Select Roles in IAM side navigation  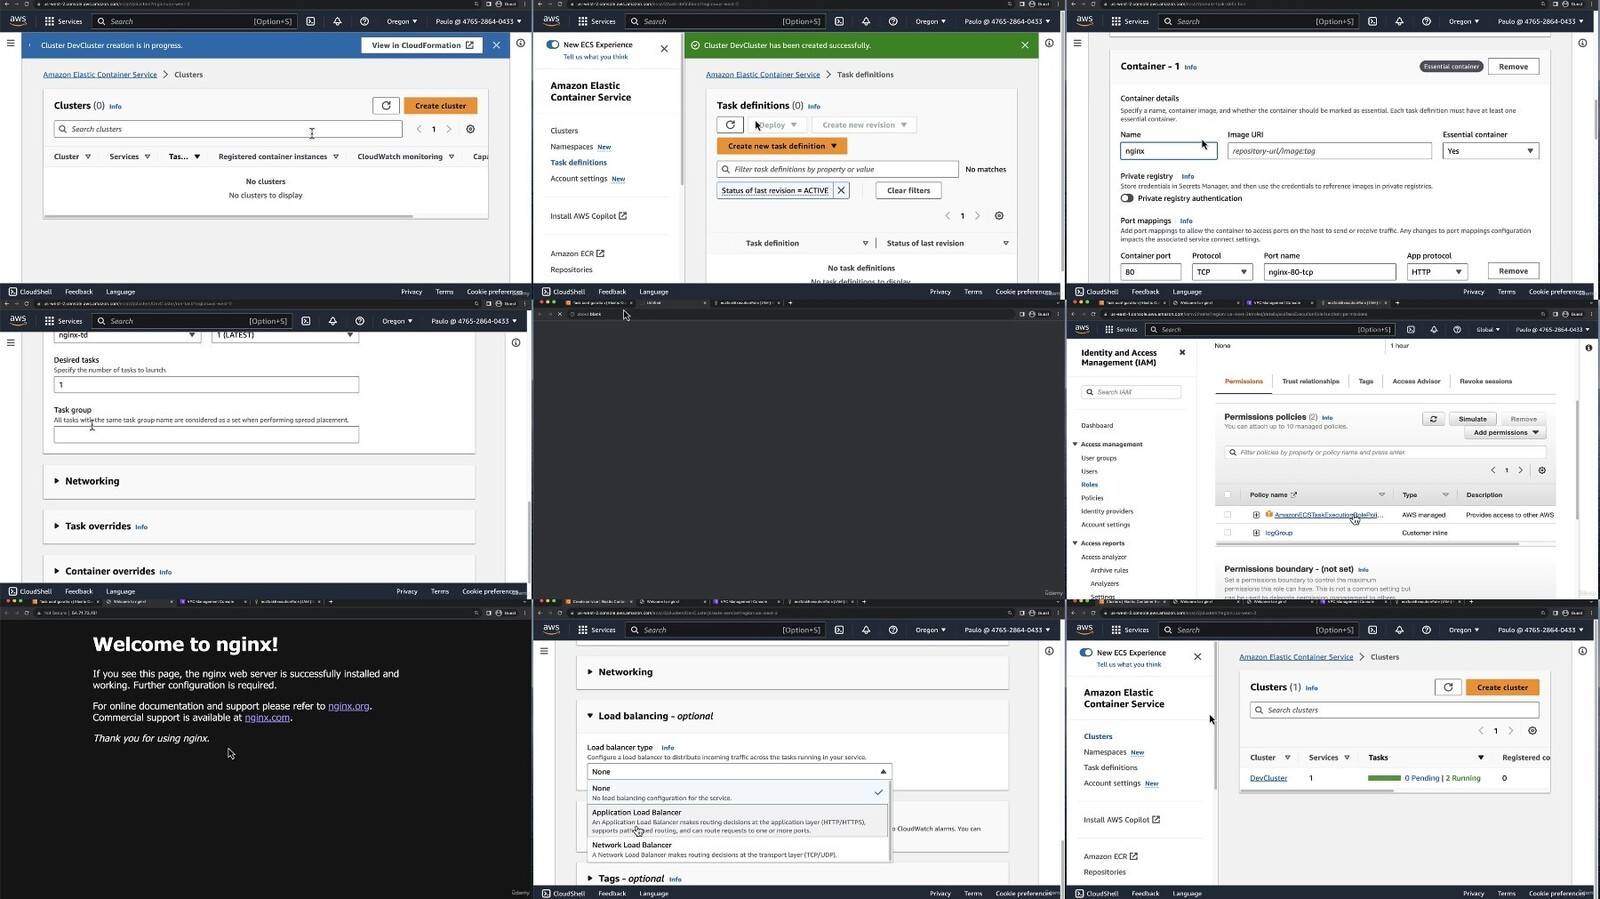[1089, 485]
